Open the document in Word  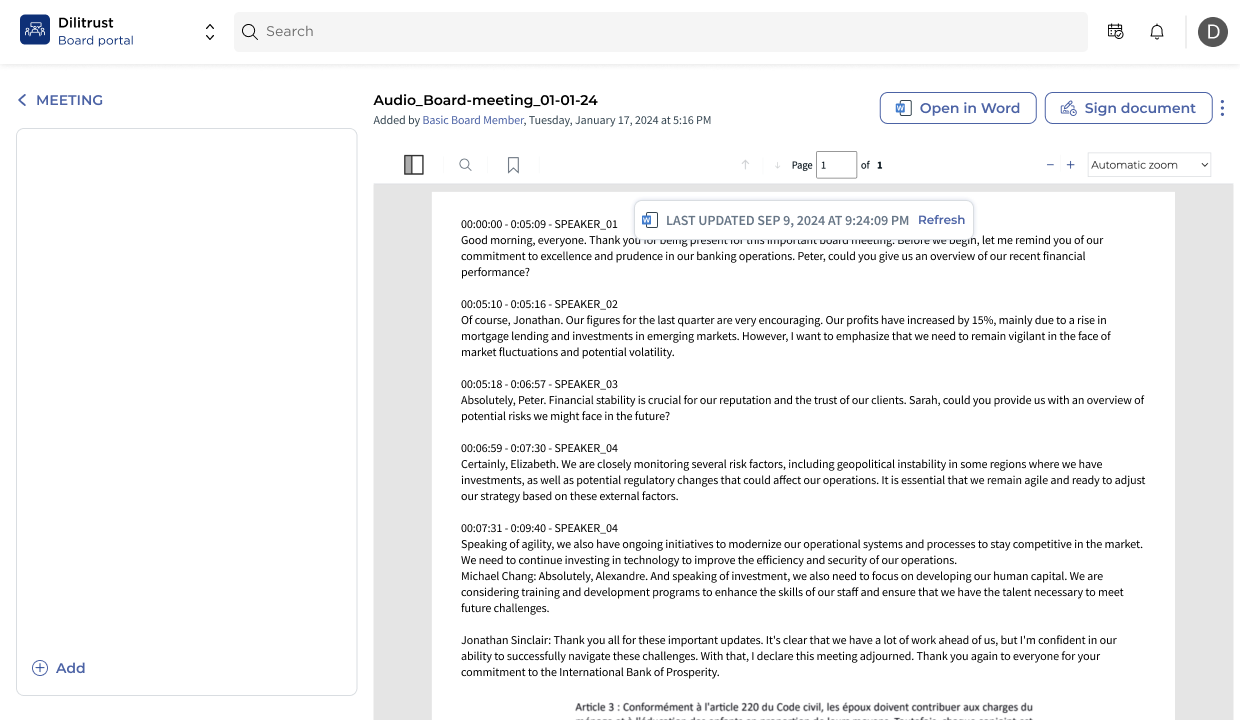pos(957,108)
